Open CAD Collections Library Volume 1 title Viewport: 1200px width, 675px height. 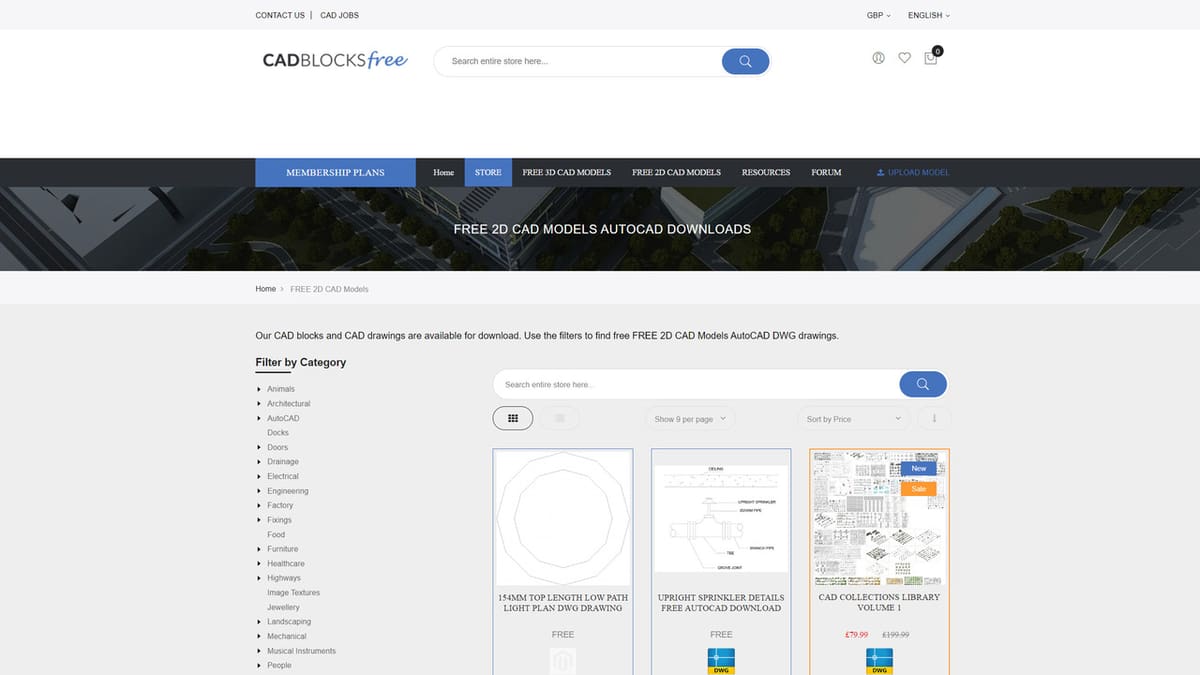879,603
